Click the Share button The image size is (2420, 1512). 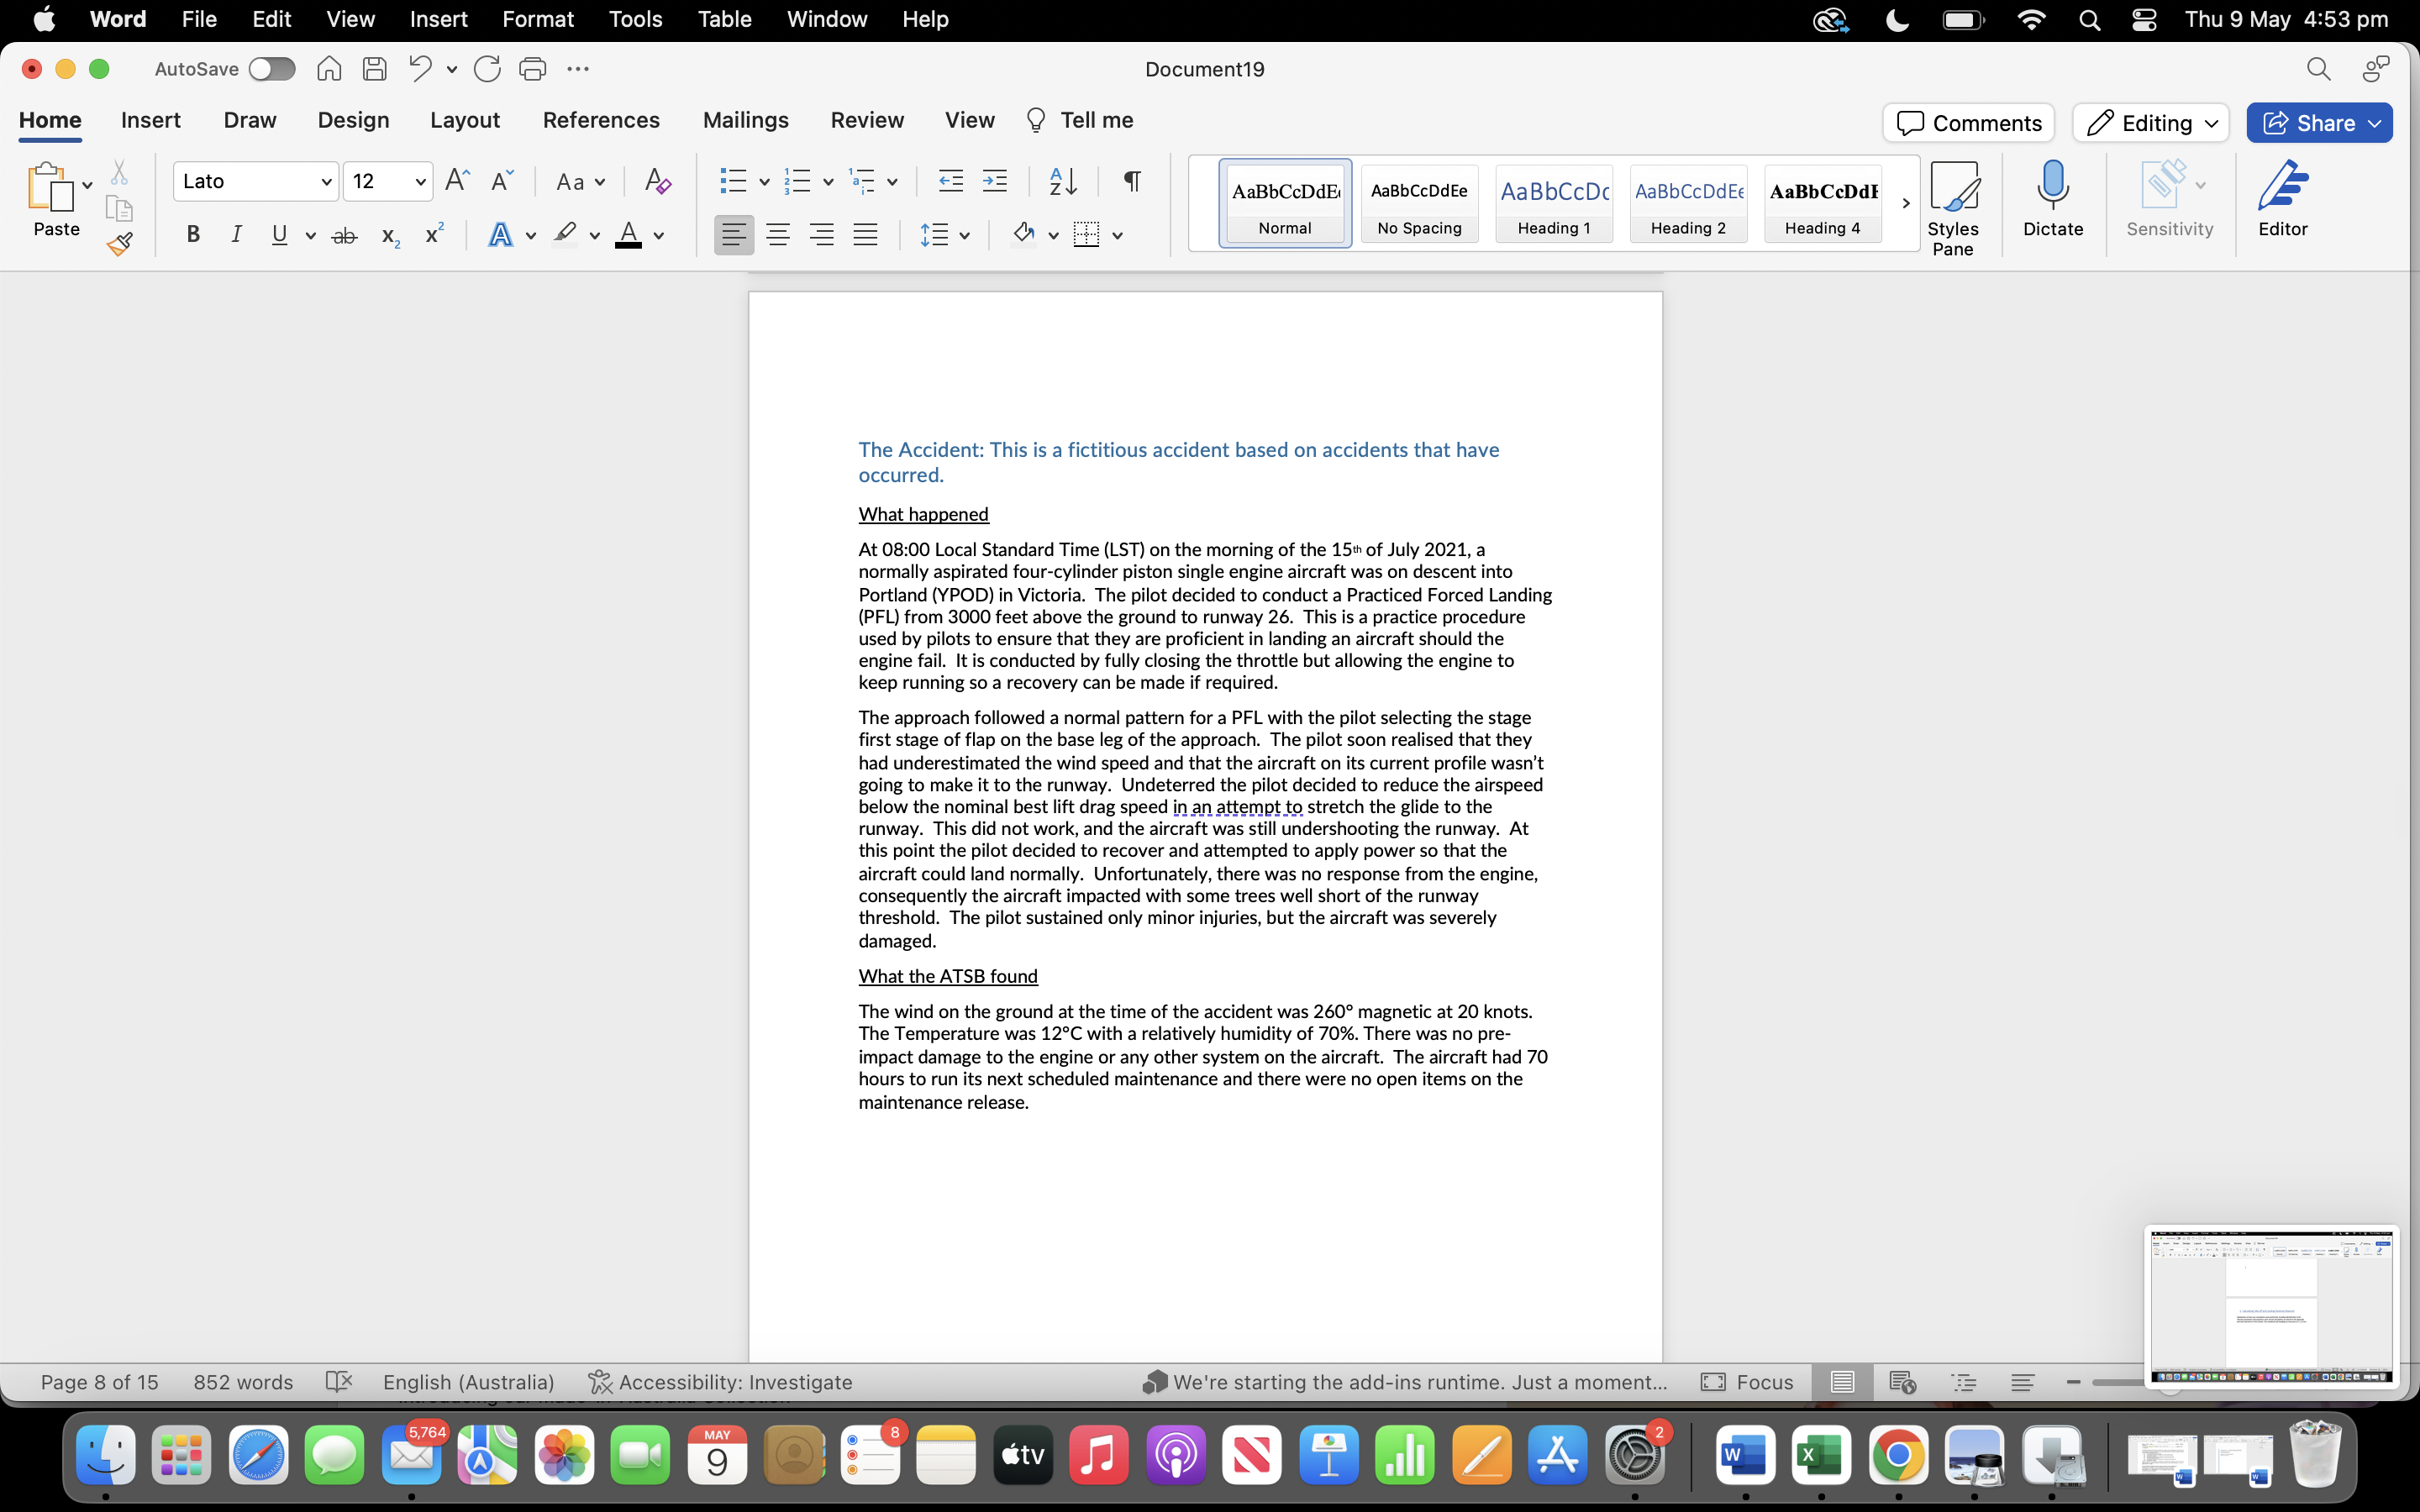tap(2308, 123)
